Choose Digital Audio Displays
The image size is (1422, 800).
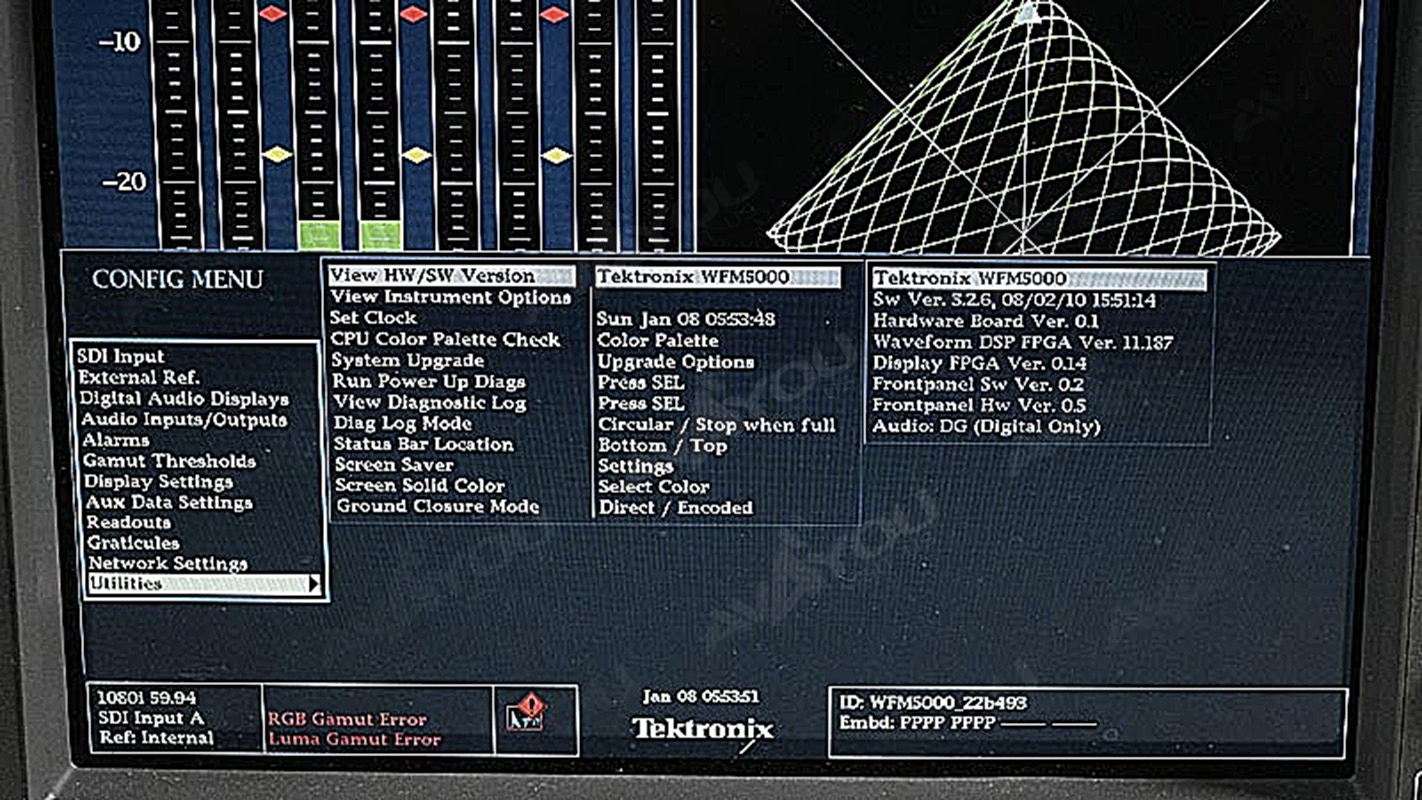pyautogui.click(x=185, y=399)
